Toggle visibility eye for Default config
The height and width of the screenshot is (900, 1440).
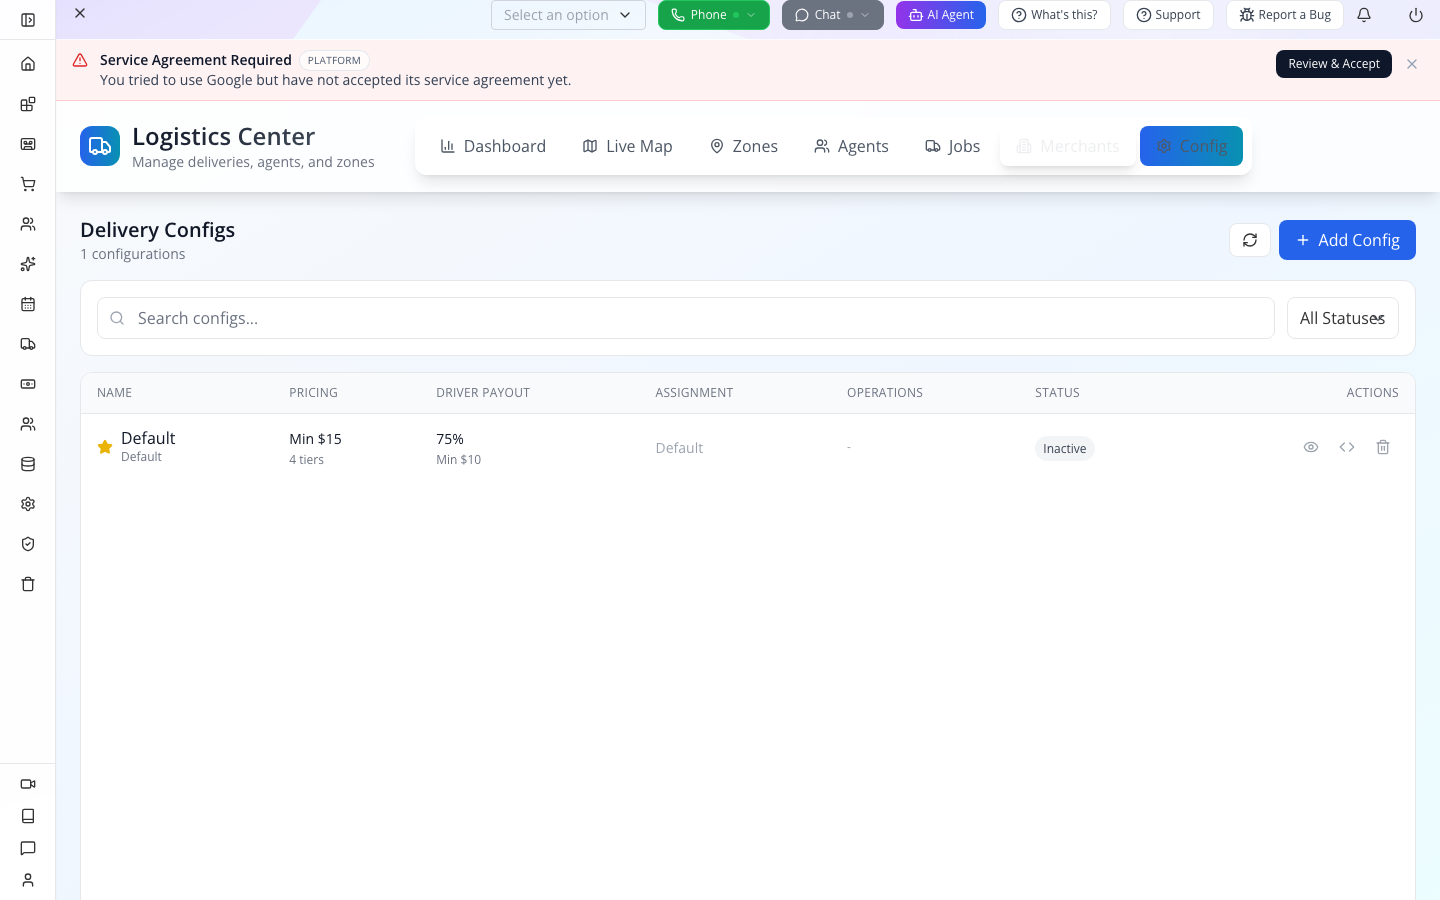click(1311, 447)
